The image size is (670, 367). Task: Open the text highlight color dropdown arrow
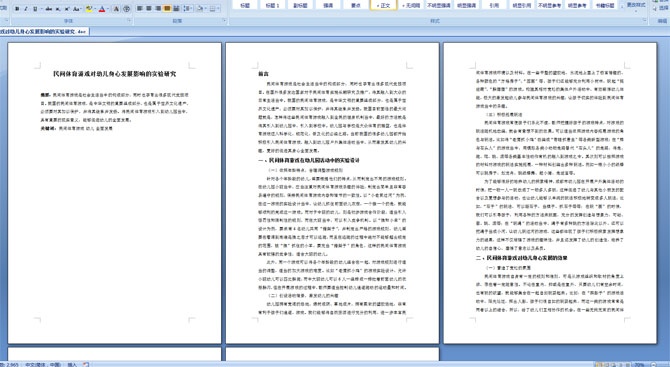pyautogui.click(x=95, y=9)
